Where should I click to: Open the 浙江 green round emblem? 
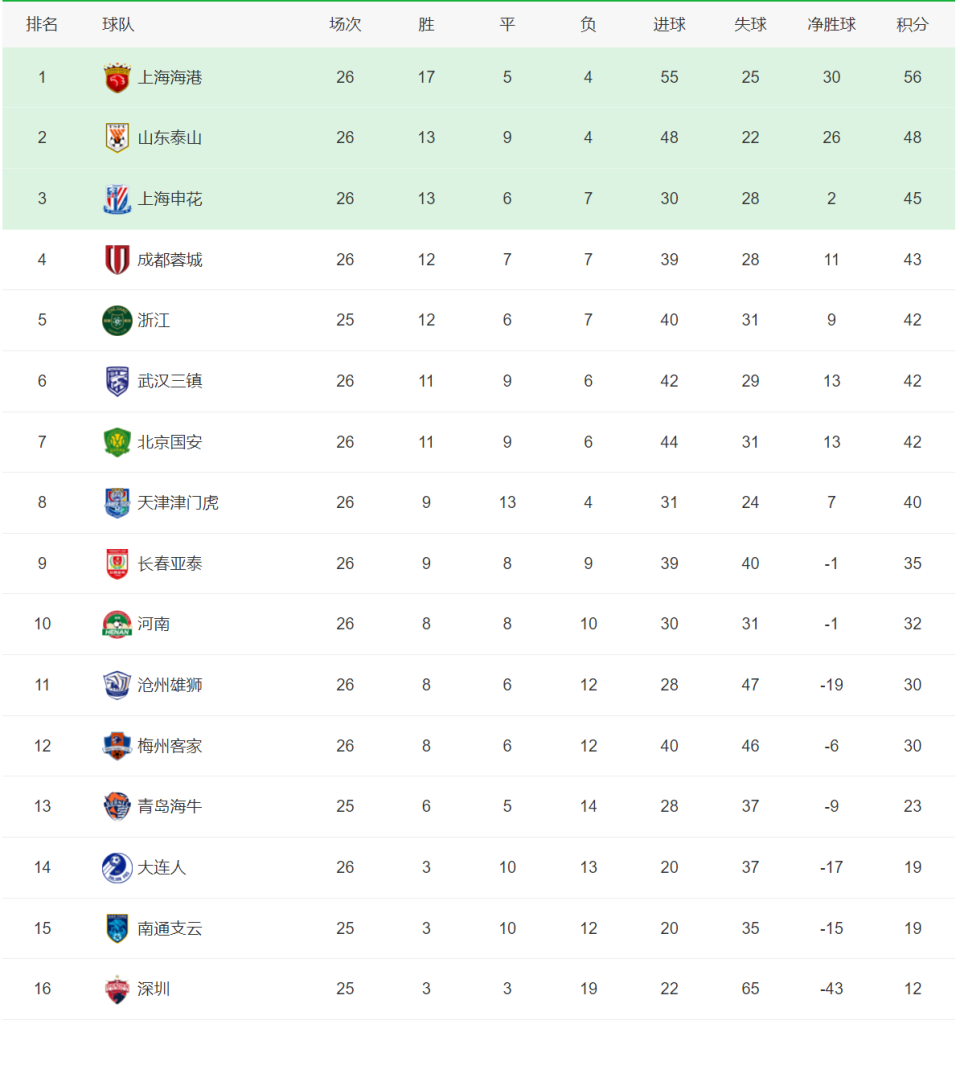[x=117, y=320]
